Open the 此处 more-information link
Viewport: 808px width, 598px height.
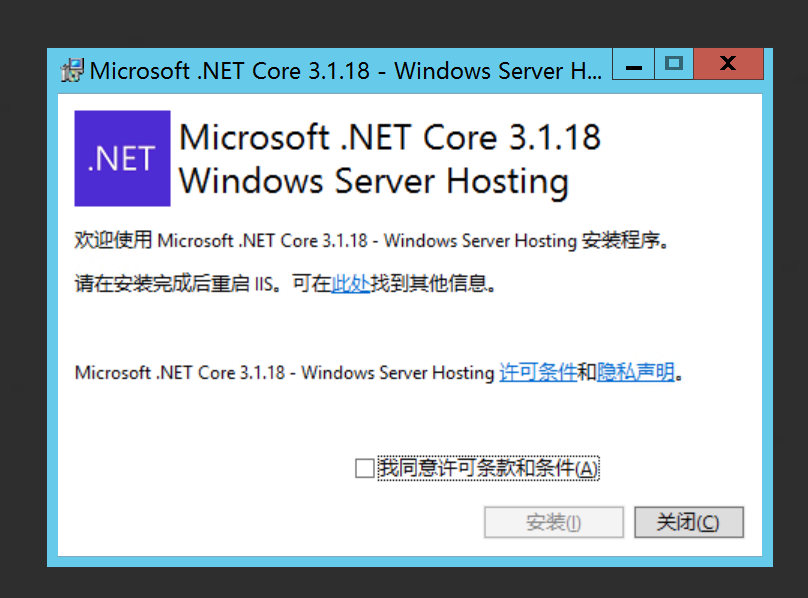click(x=350, y=284)
